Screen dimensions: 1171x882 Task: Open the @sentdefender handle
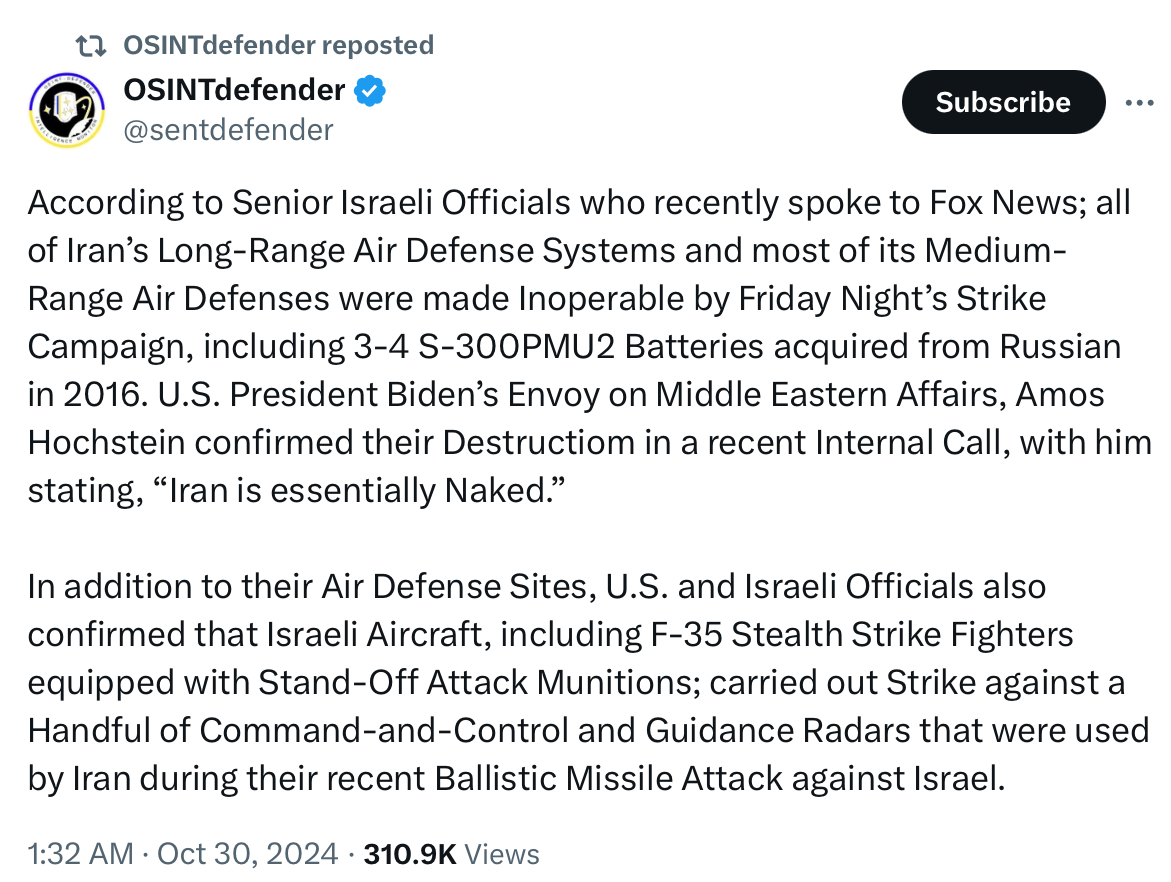tap(227, 129)
